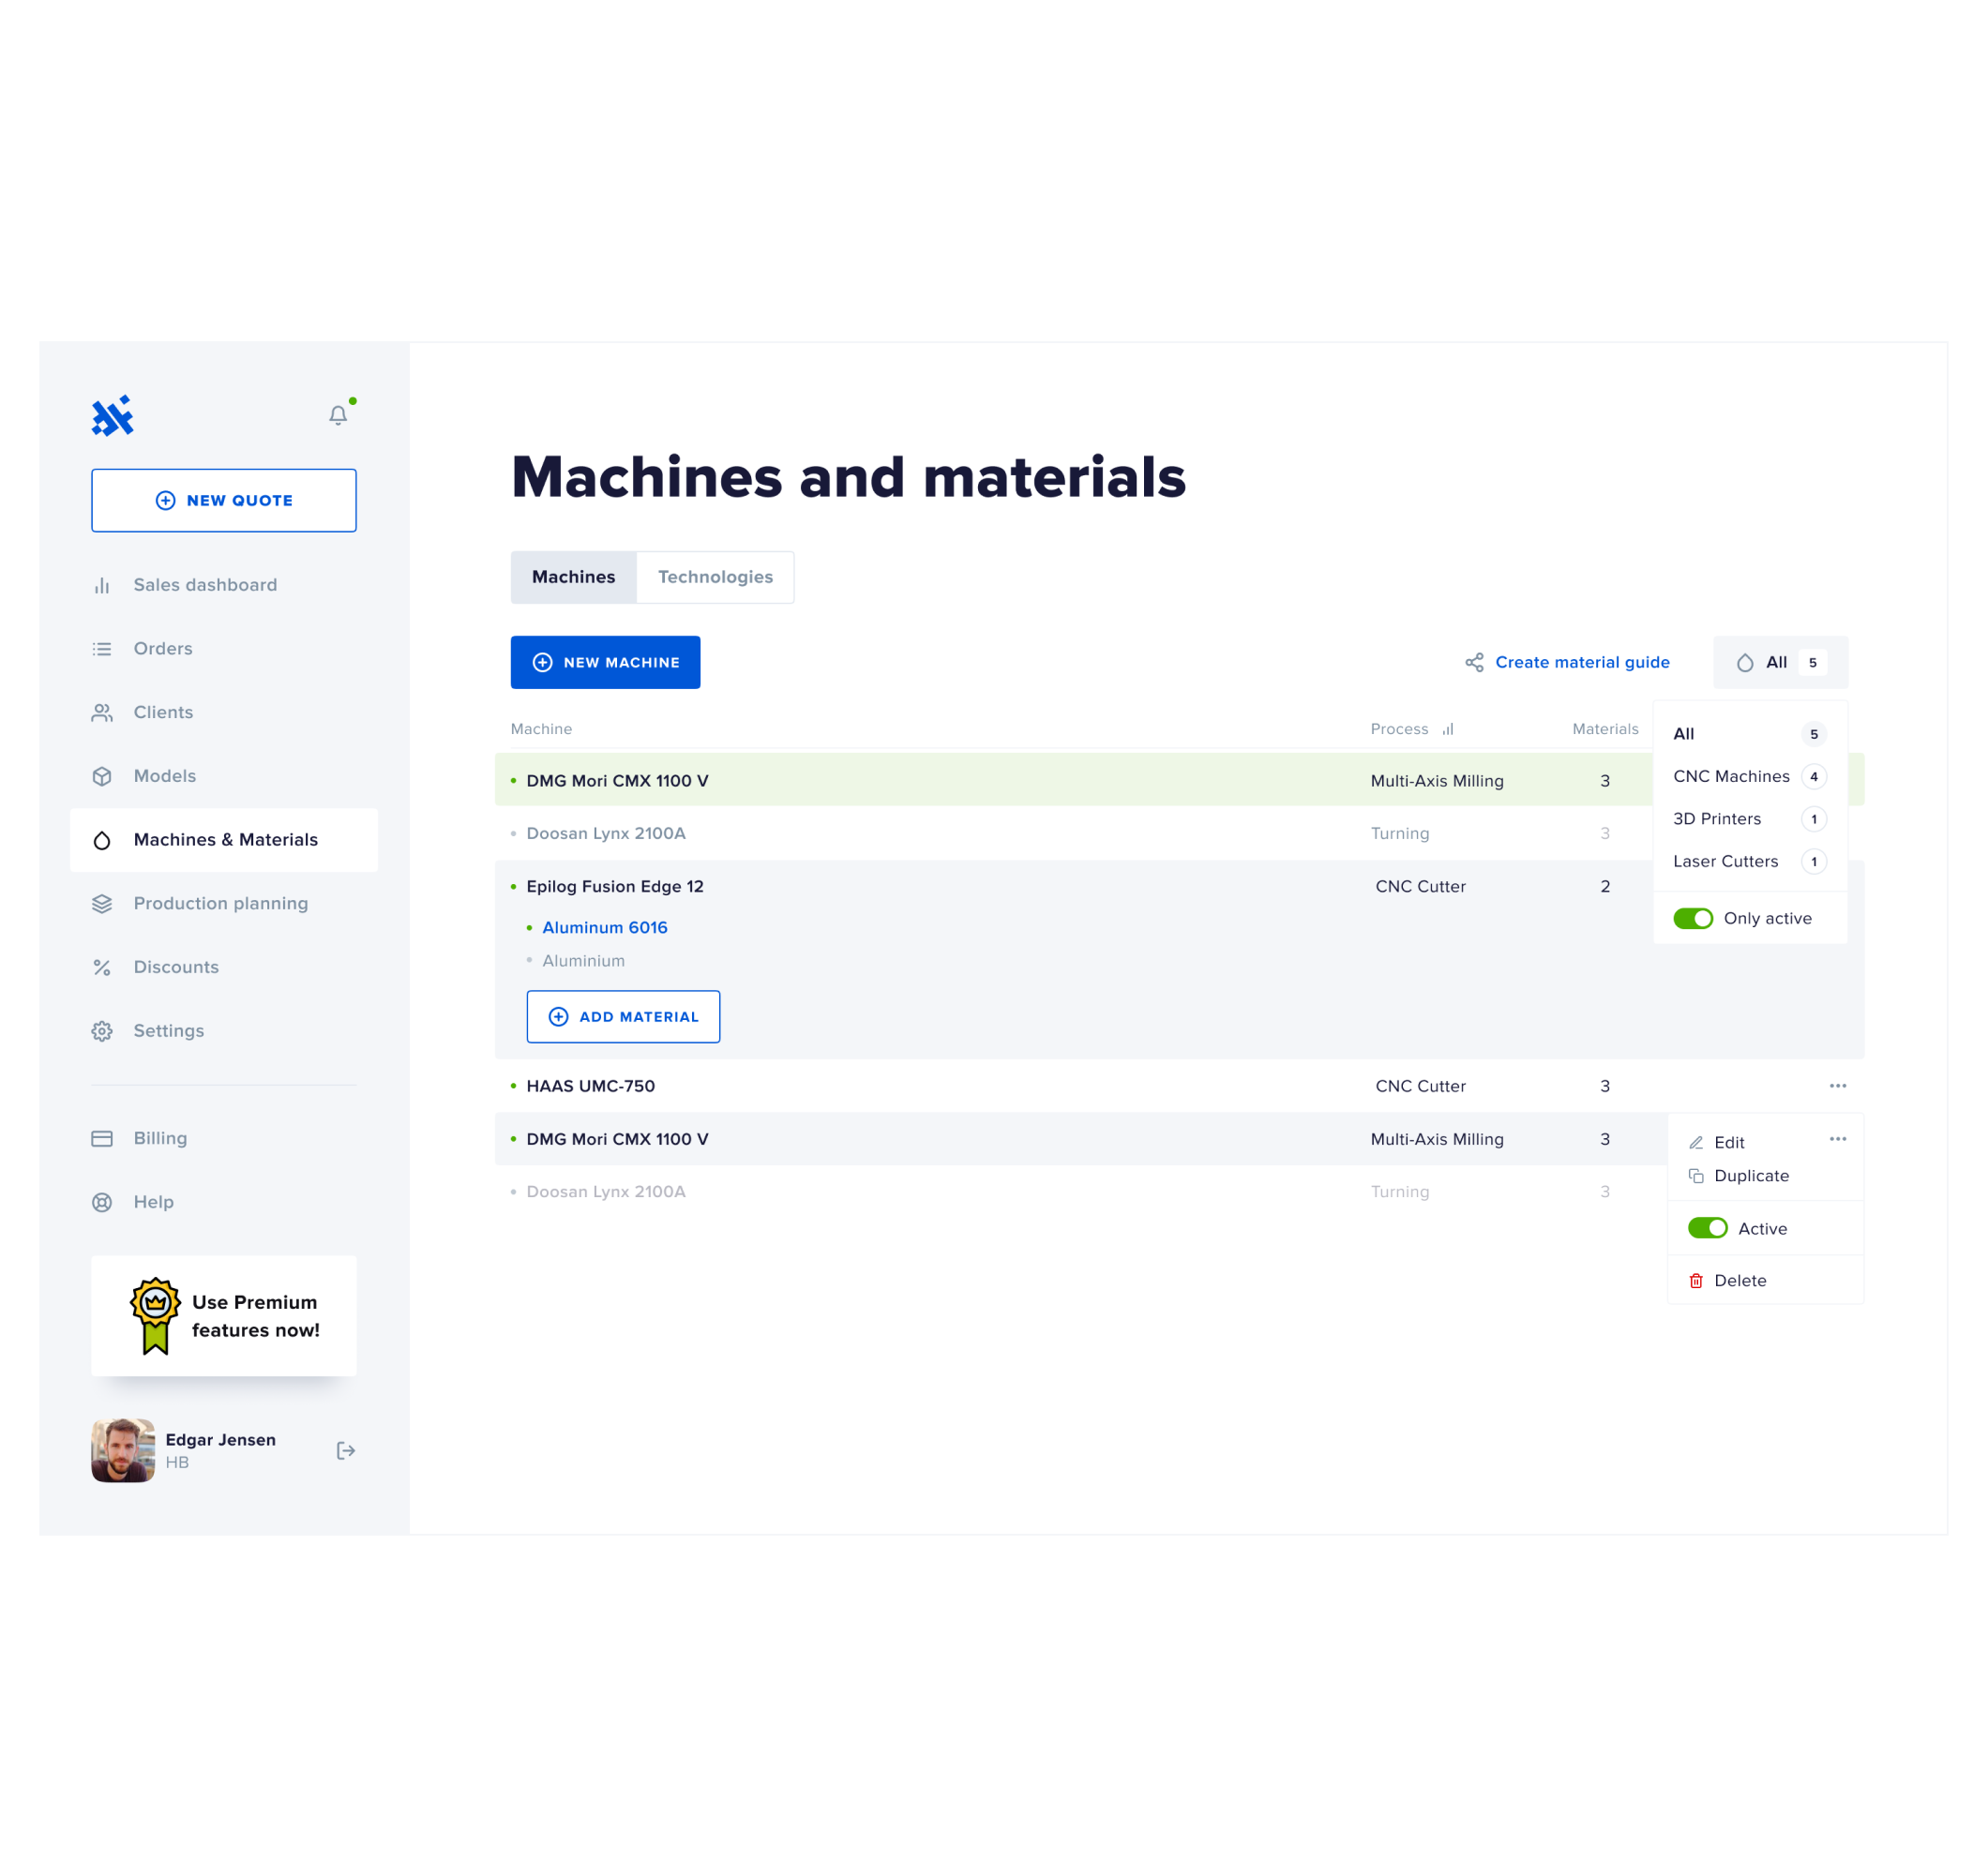1988x1875 pixels.
Task: Toggle the Only active switch
Action: [1693, 918]
